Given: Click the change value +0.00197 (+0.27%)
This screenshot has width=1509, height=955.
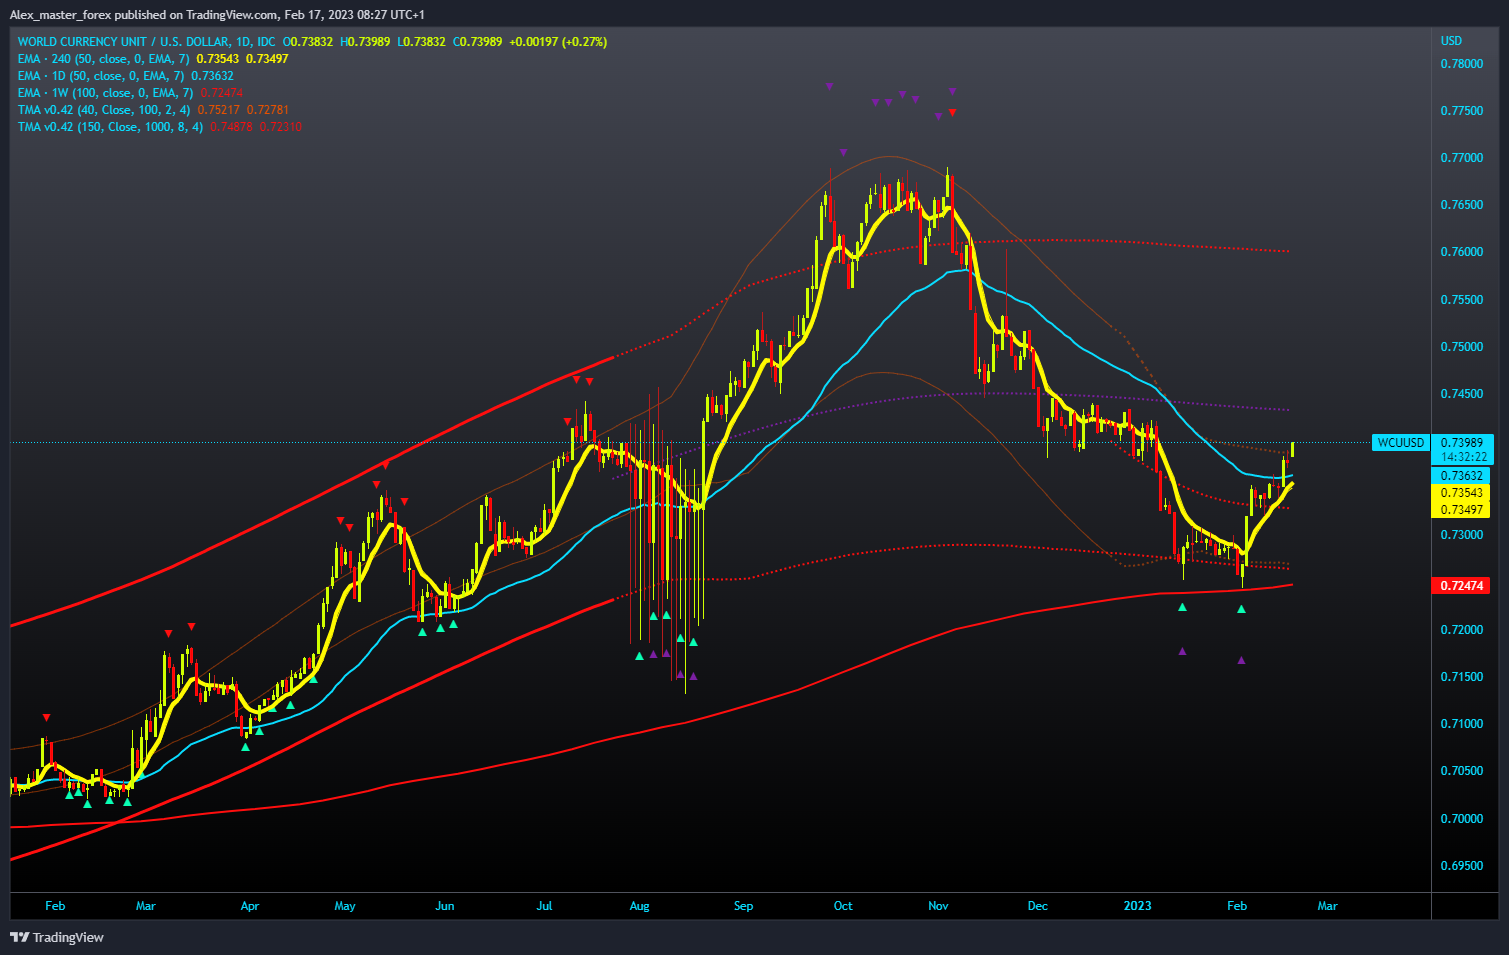Looking at the screenshot, I should click(558, 42).
